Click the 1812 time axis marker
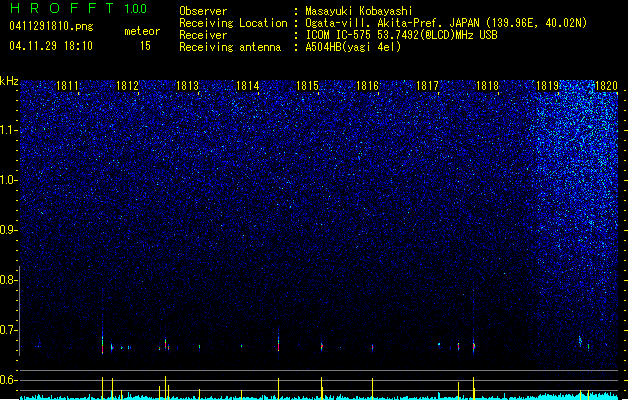Viewport: 629px width, 400px height. 127,86
